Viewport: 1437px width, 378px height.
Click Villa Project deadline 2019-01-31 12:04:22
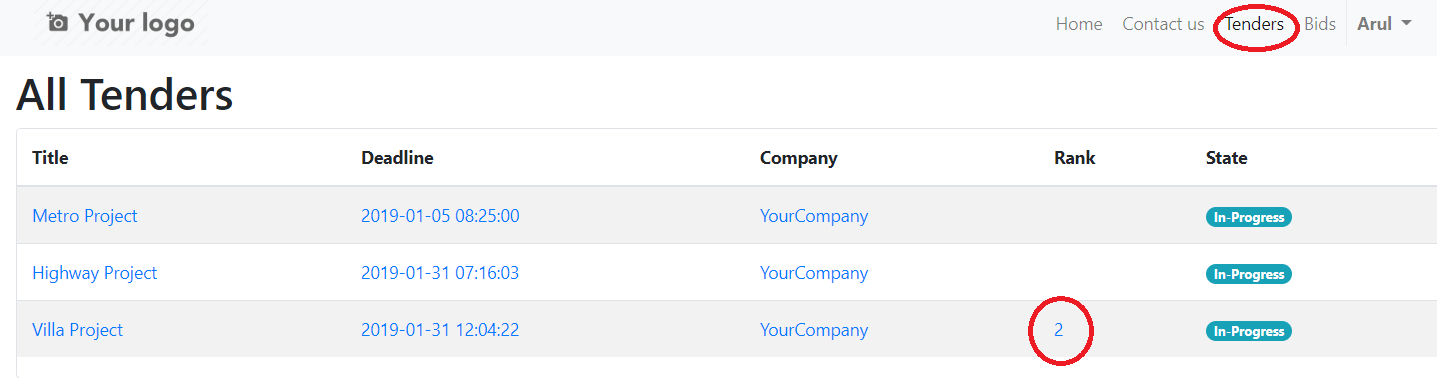(440, 330)
